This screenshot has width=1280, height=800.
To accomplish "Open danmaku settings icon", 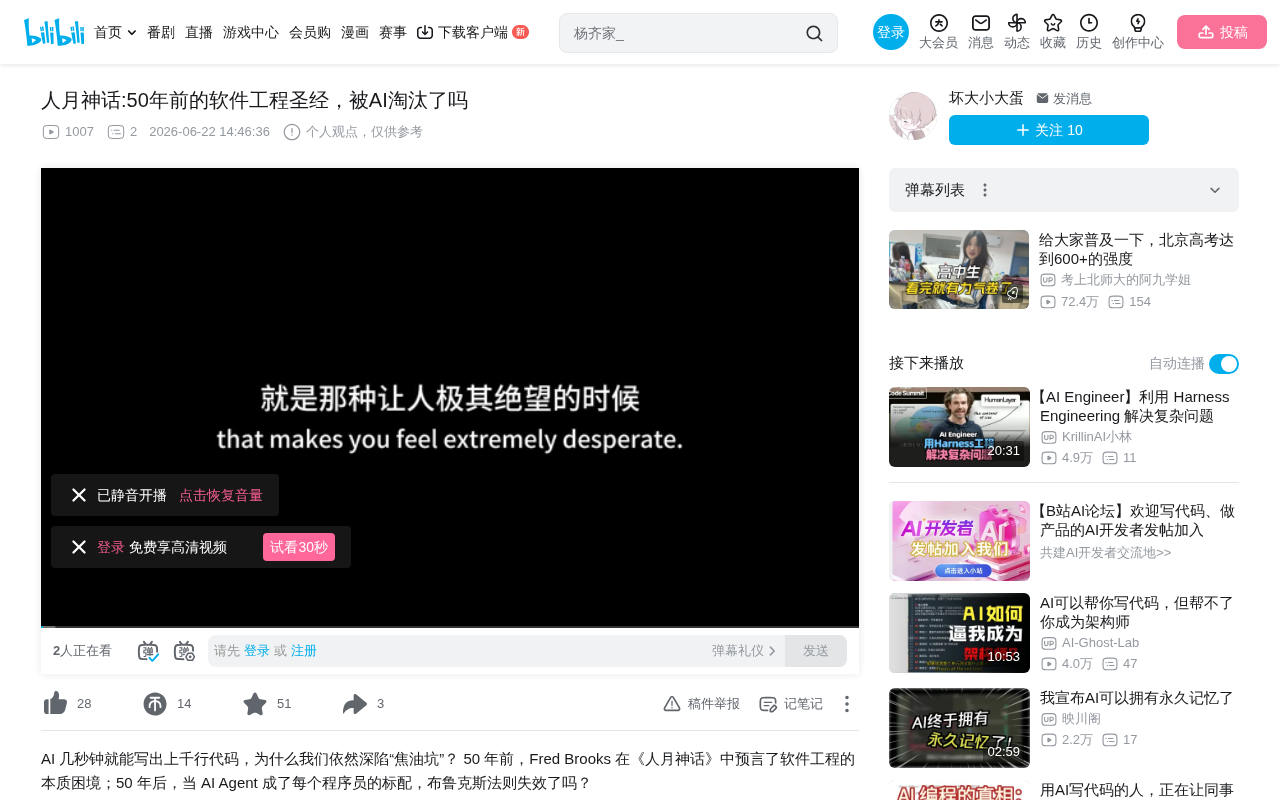I will (x=185, y=651).
